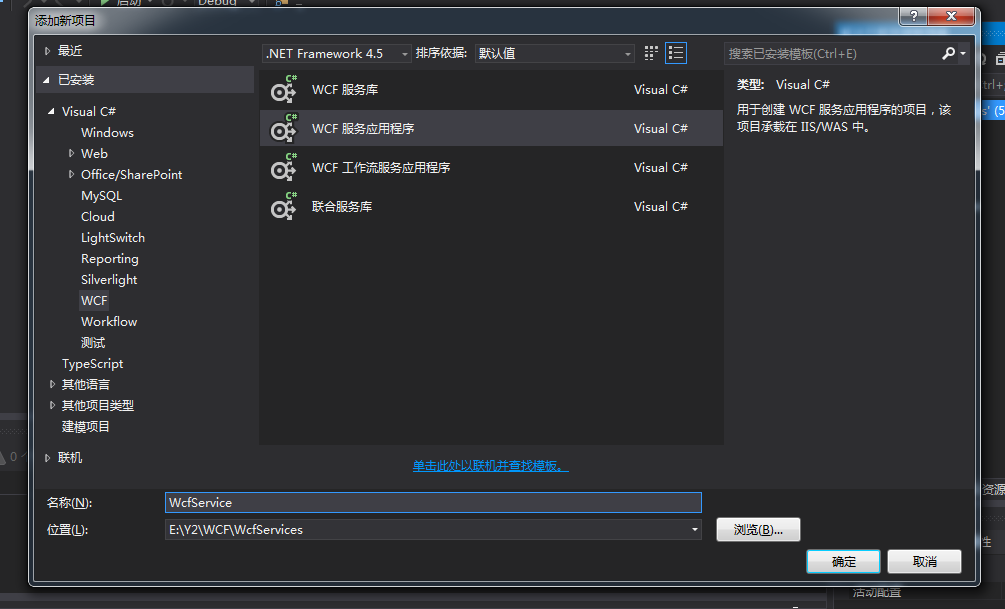Click the 浏览(B)... button
This screenshot has width=1005, height=609.
[758, 530]
